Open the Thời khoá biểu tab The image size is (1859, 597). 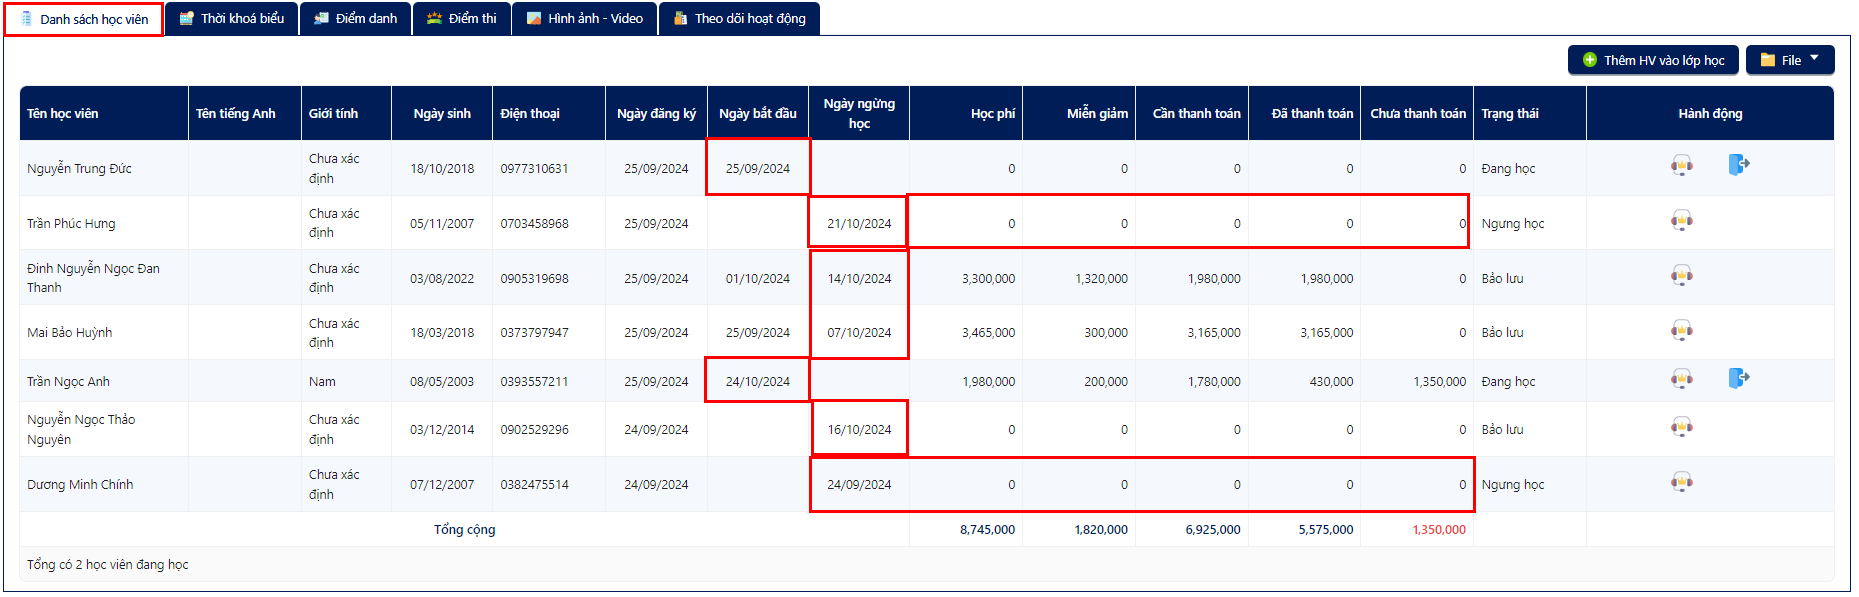click(x=232, y=18)
